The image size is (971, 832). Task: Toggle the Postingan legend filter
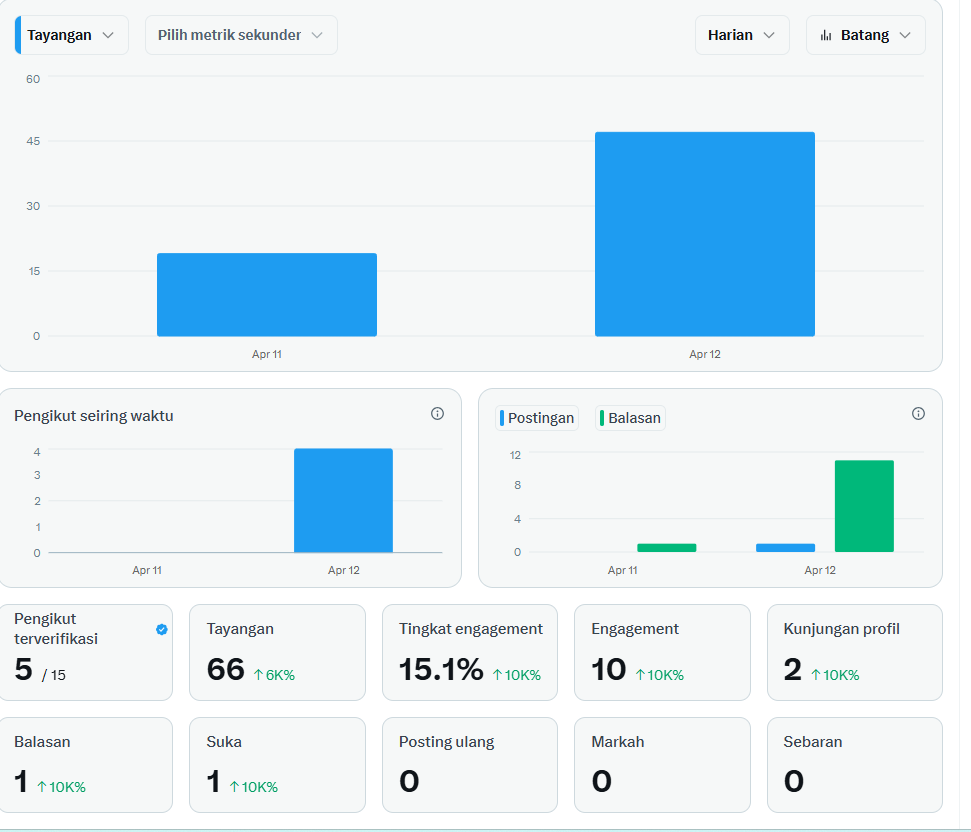pyautogui.click(x=537, y=418)
